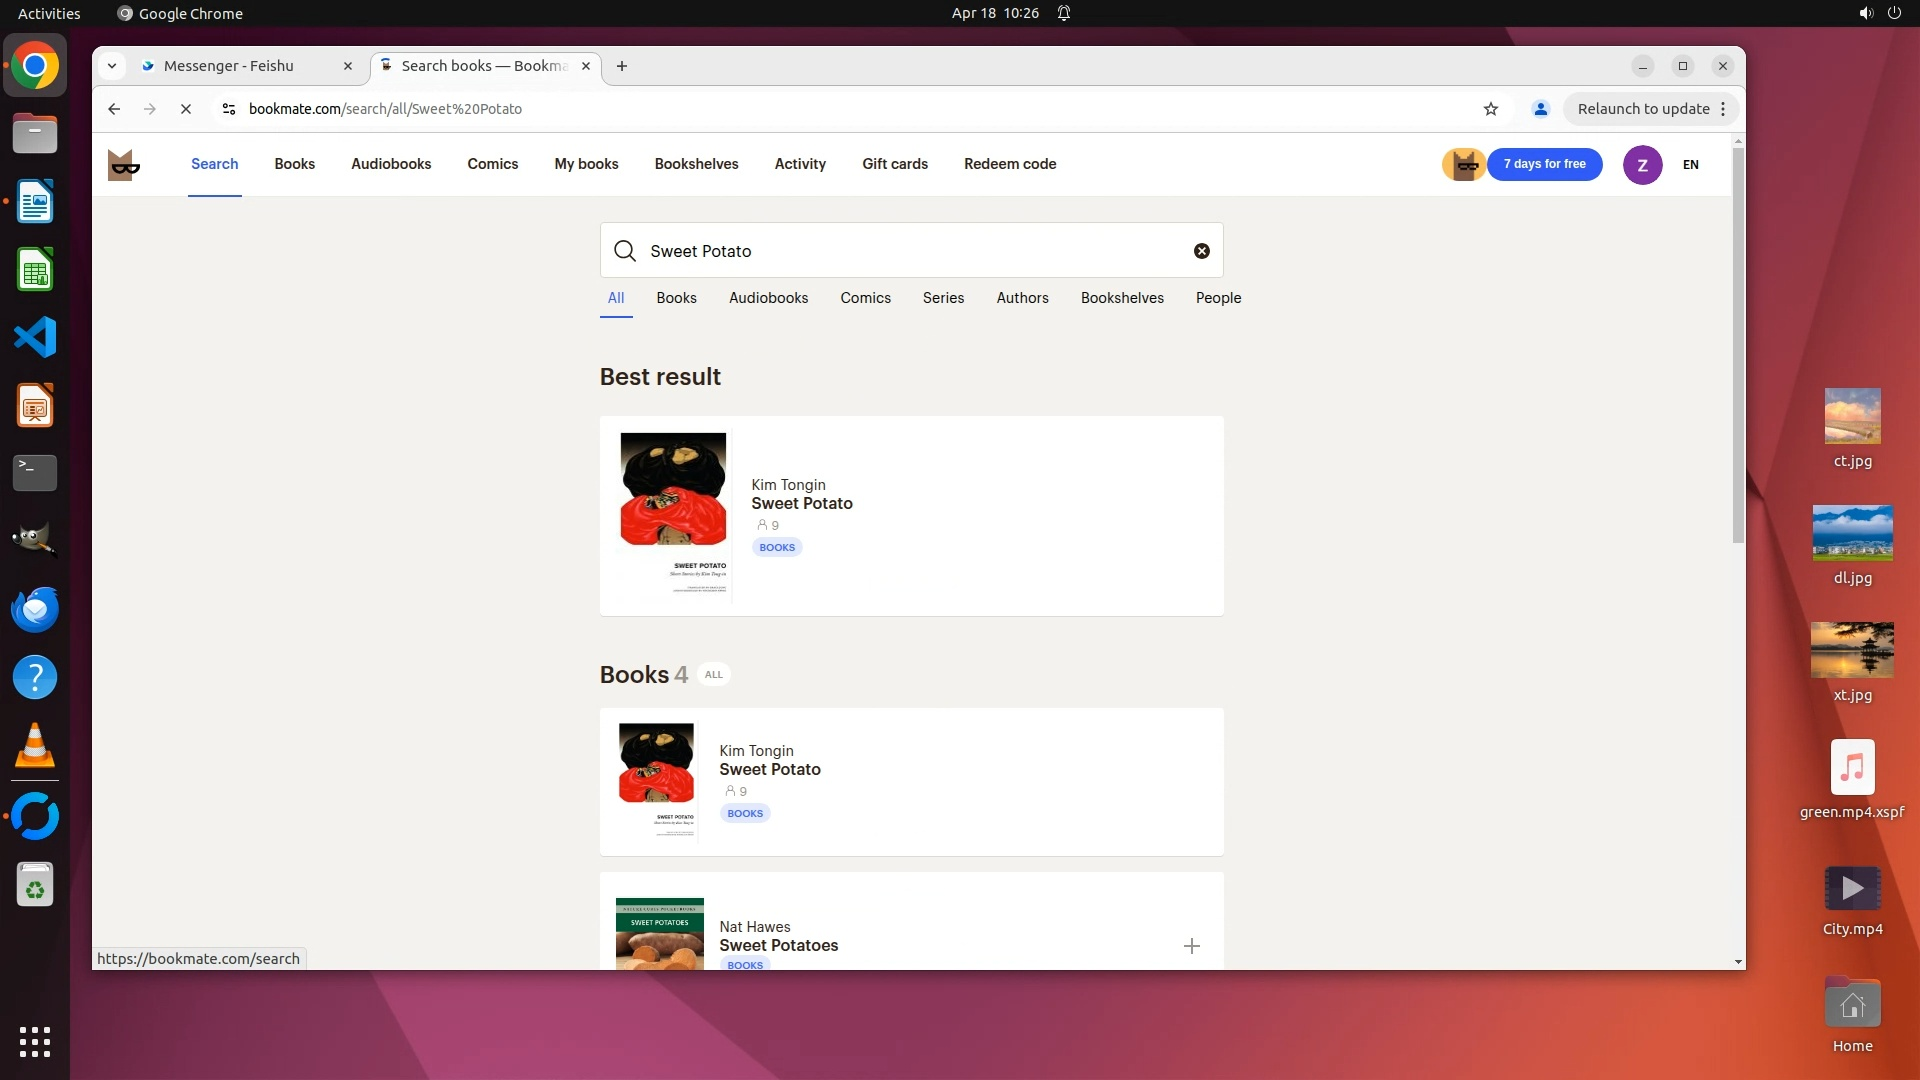This screenshot has height=1080, width=1920.
Task: Open Chrome's three-dot menu beside Relaunch
Action: [x=1723, y=109]
